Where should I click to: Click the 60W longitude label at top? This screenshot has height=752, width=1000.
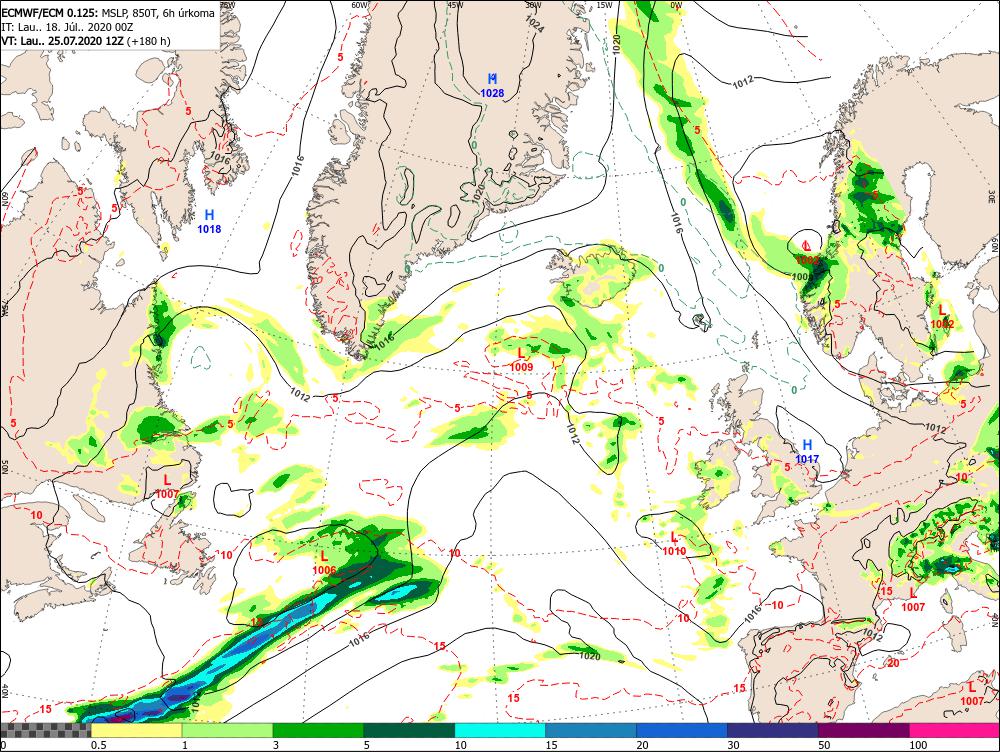(x=360, y=5)
